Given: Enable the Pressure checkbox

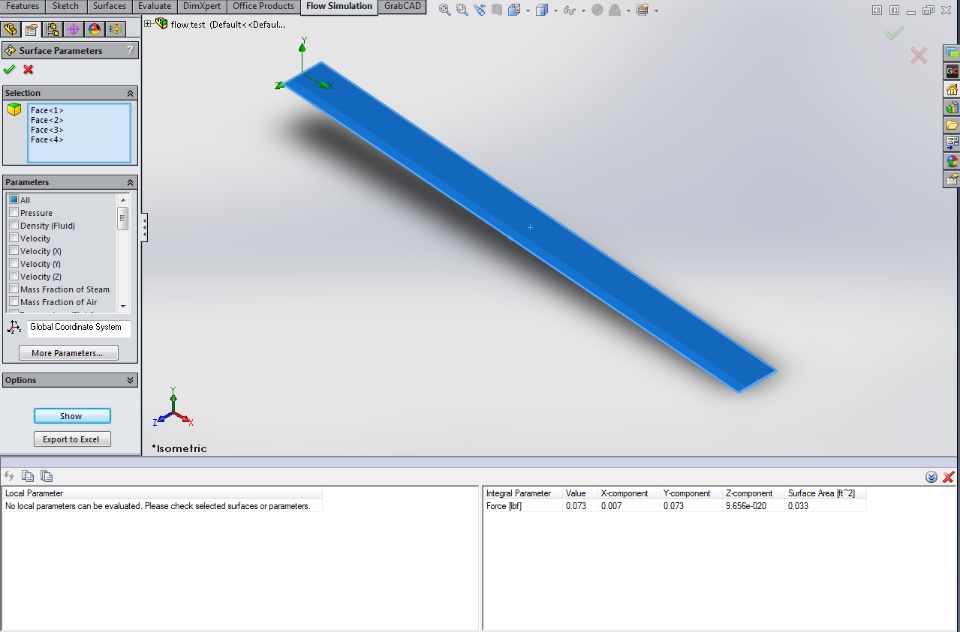Looking at the screenshot, I should point(13,212).
